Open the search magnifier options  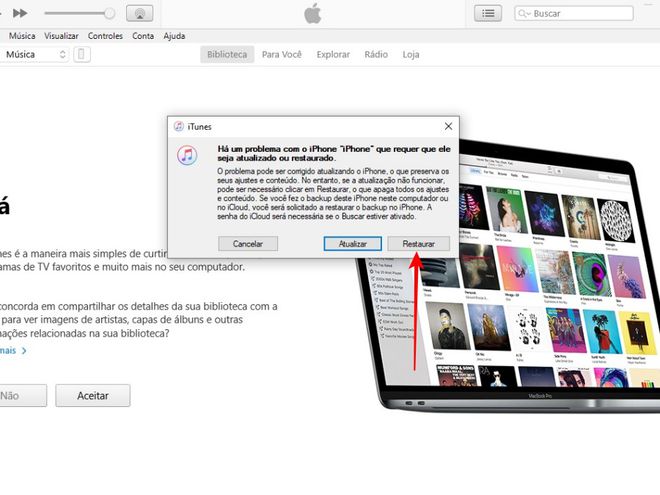pyautogui.click(x=524, y=13)
